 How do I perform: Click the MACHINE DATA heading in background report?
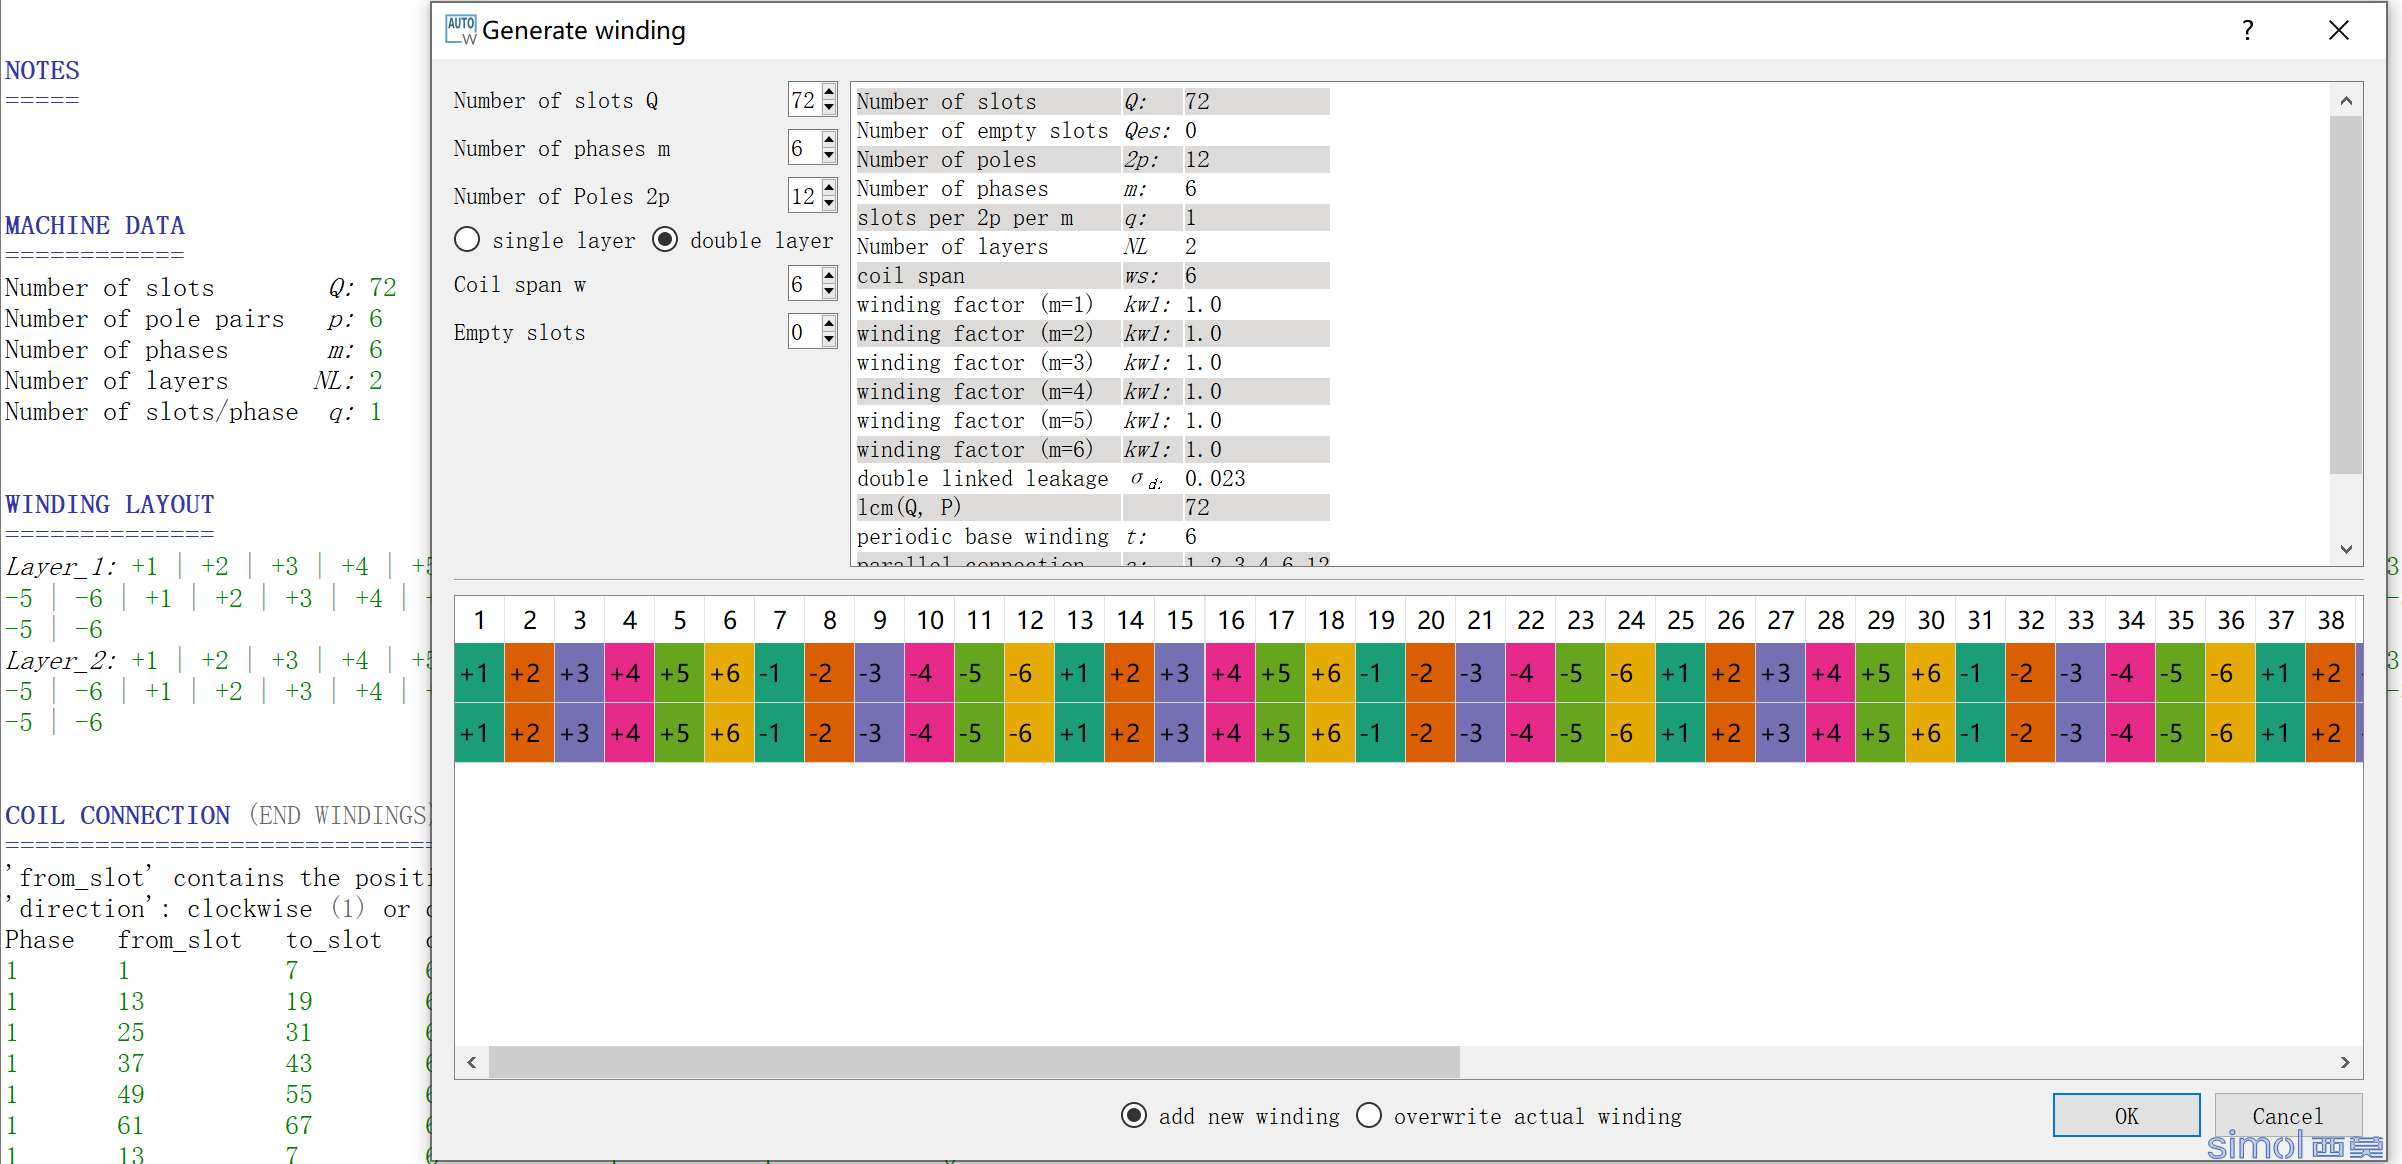(x=95, y=225)
